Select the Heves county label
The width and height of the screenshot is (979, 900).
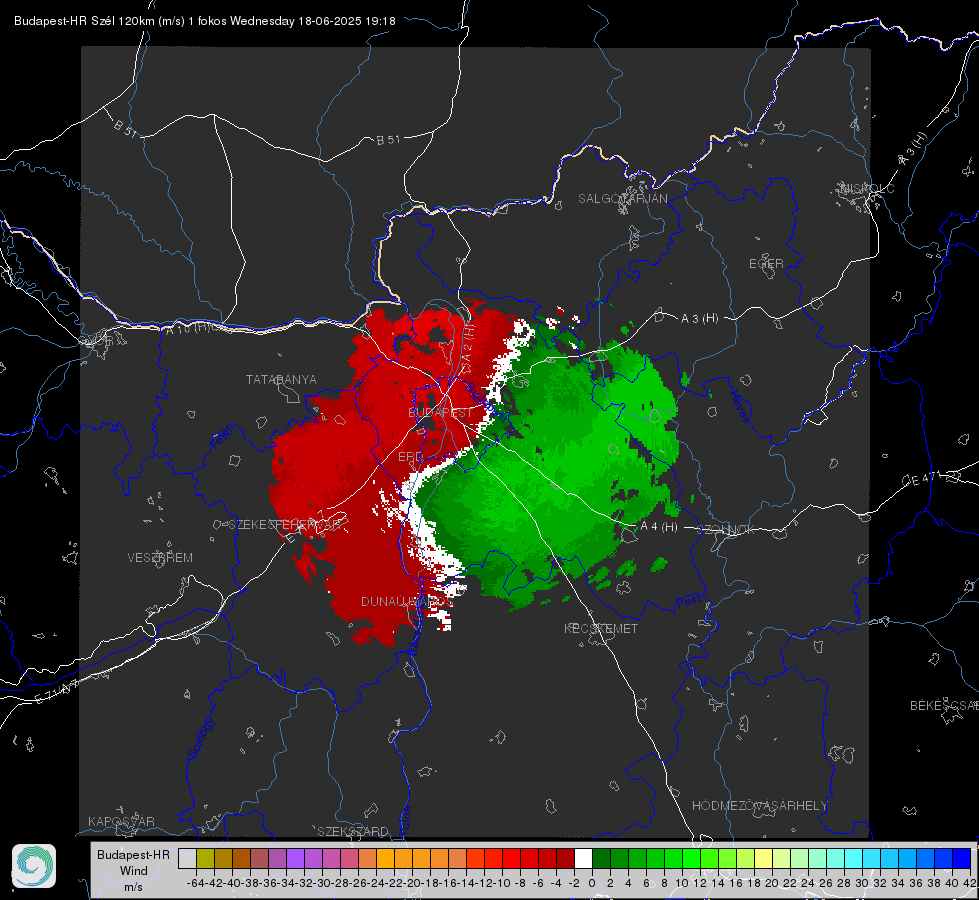[x=740, y=406]
